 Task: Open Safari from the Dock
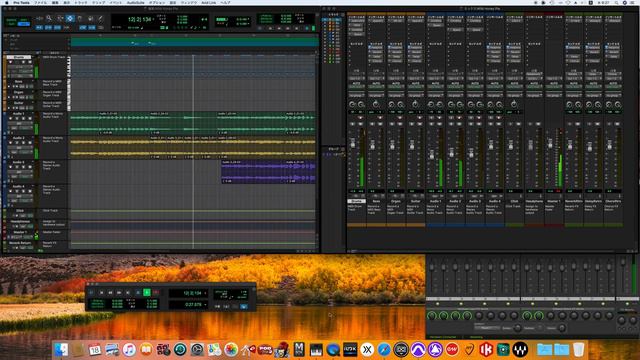click(x=384, y=349)
